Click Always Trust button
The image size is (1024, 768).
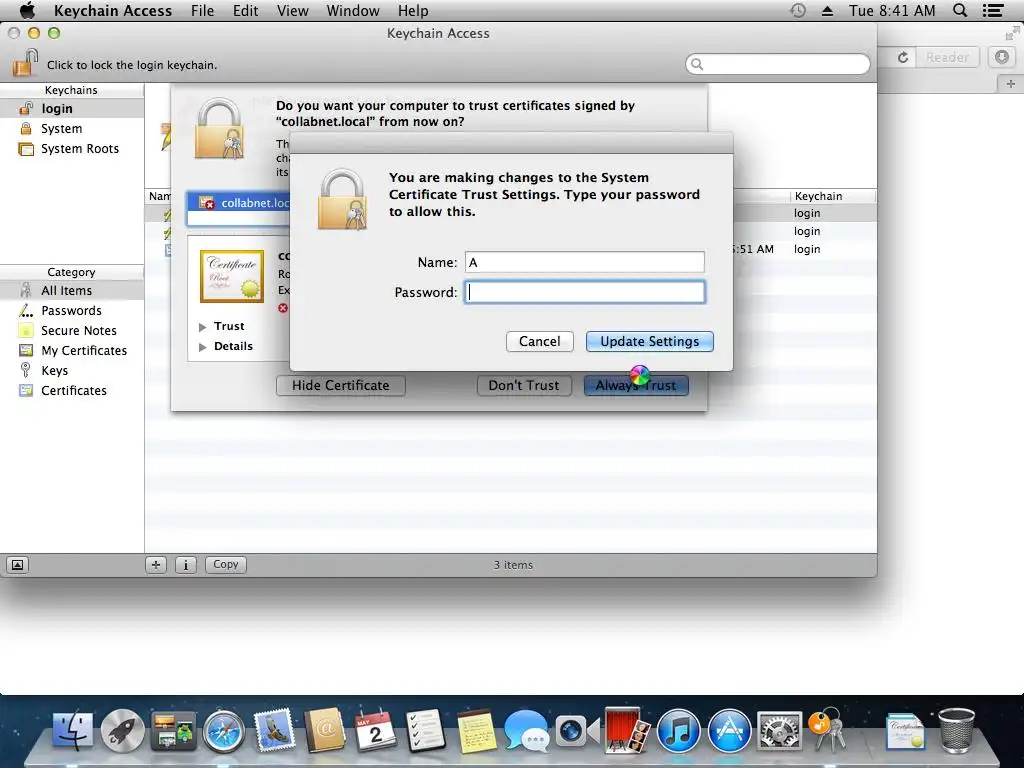tap(635, 385)
